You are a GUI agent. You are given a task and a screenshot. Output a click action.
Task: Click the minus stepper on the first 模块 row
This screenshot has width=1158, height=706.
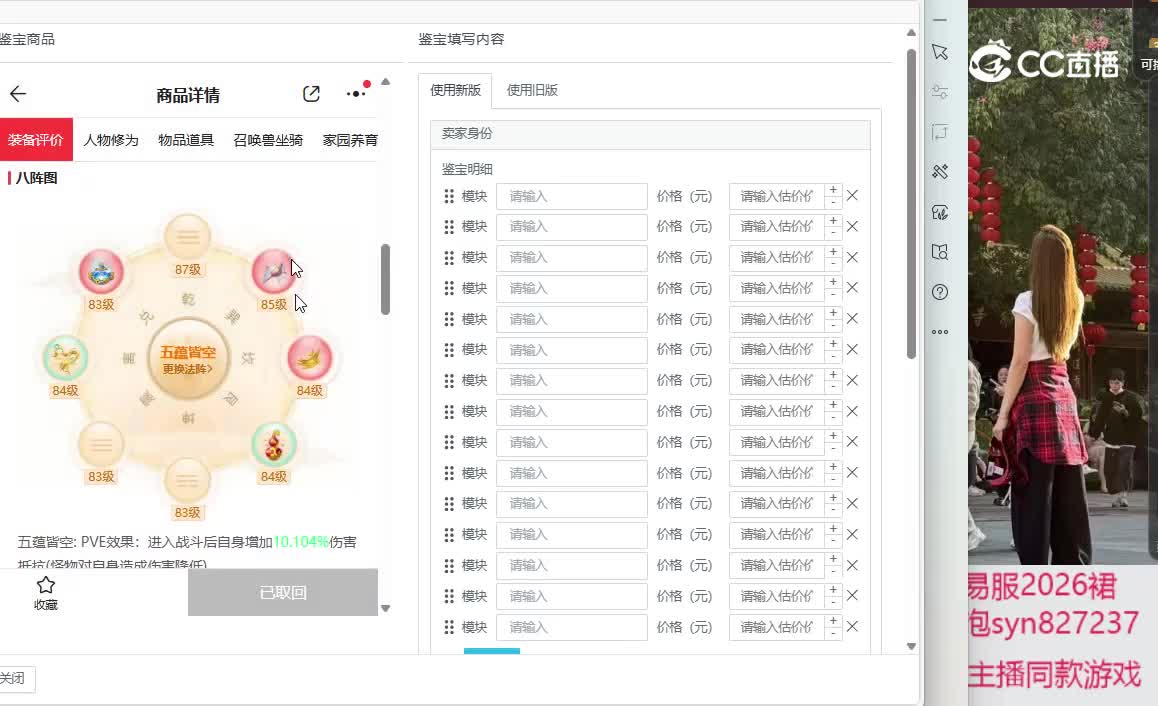click(833, 203)
